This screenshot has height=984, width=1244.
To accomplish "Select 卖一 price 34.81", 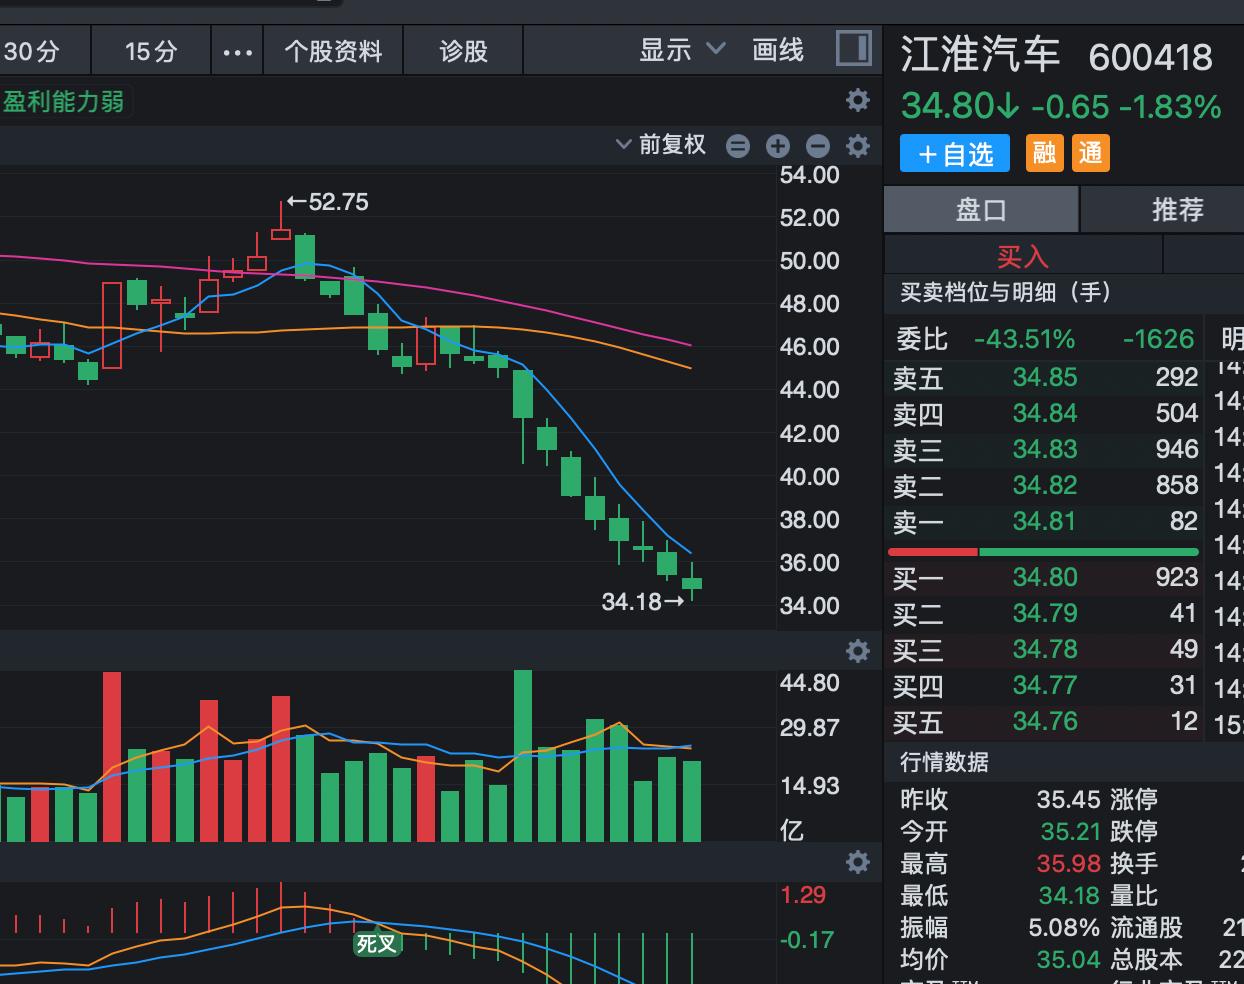I will click(x=1045, y=521).
